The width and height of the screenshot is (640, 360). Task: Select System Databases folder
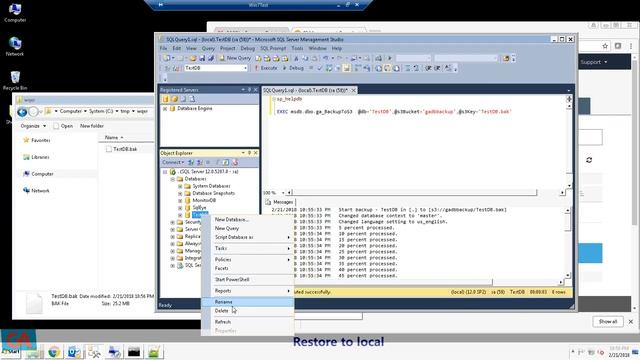tap(211, 186)
